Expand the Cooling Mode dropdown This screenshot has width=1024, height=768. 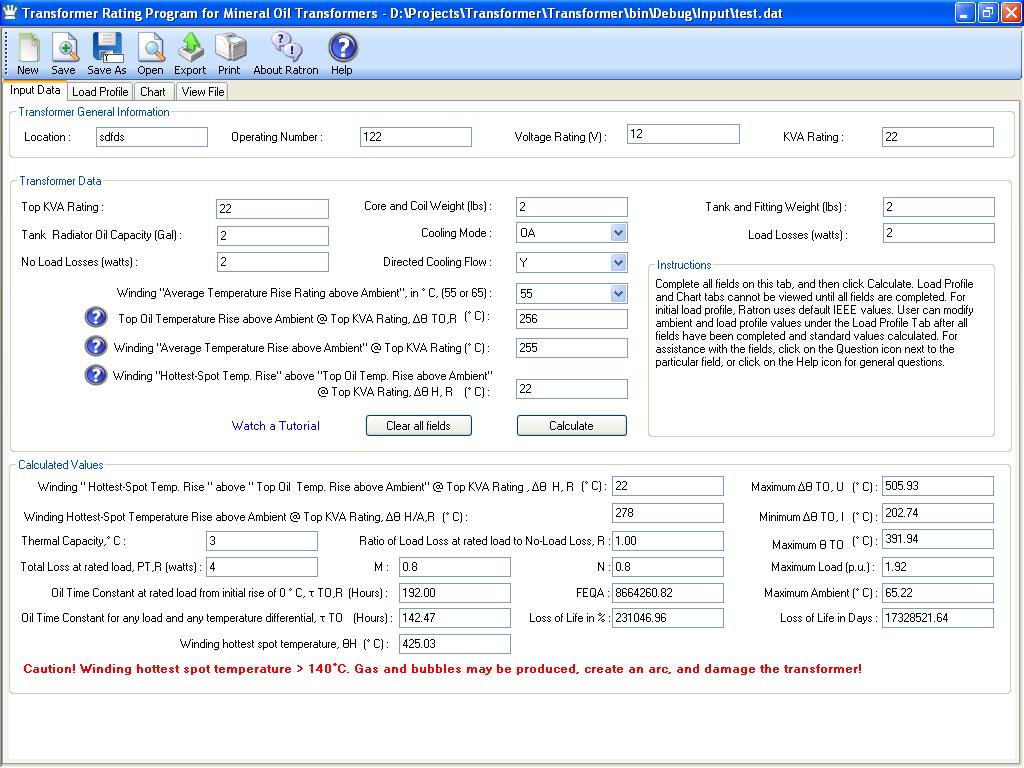point(618,232)
